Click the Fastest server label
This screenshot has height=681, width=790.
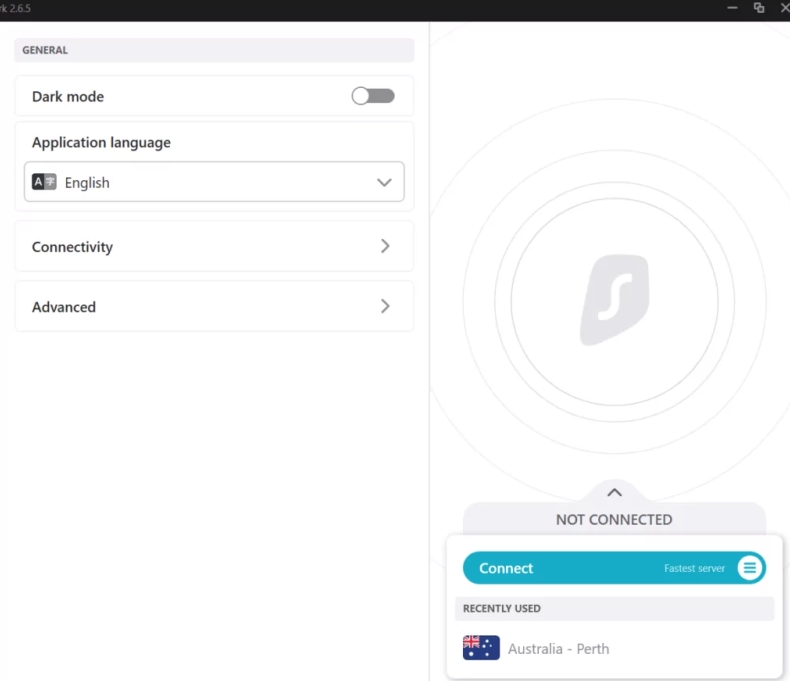pyautogui.click(x=694, y=568)
